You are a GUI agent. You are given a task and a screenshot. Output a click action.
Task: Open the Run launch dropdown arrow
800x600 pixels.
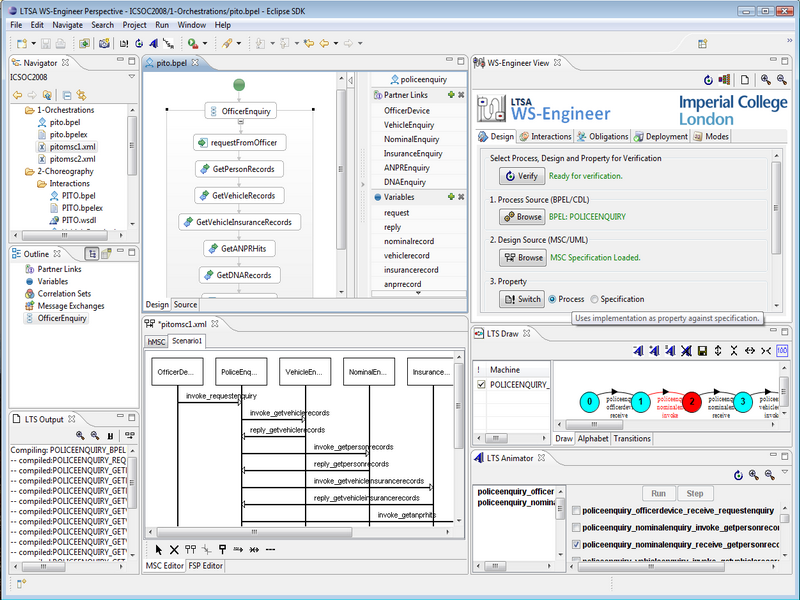205,43
